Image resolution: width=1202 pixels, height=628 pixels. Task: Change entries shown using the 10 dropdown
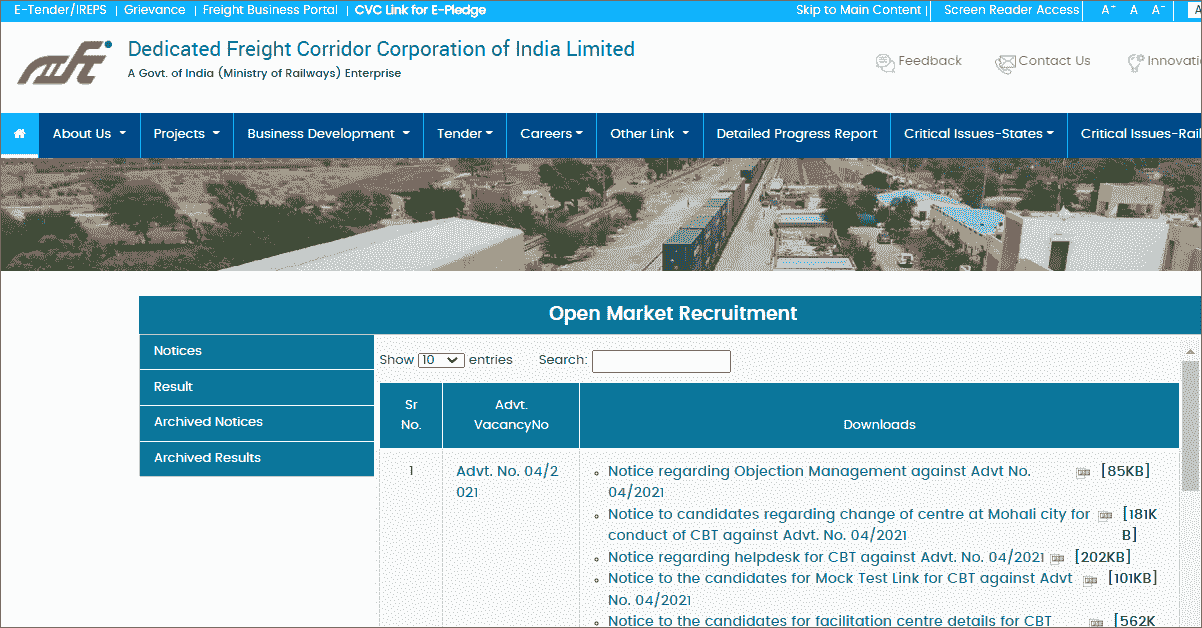tap(441, 360)
